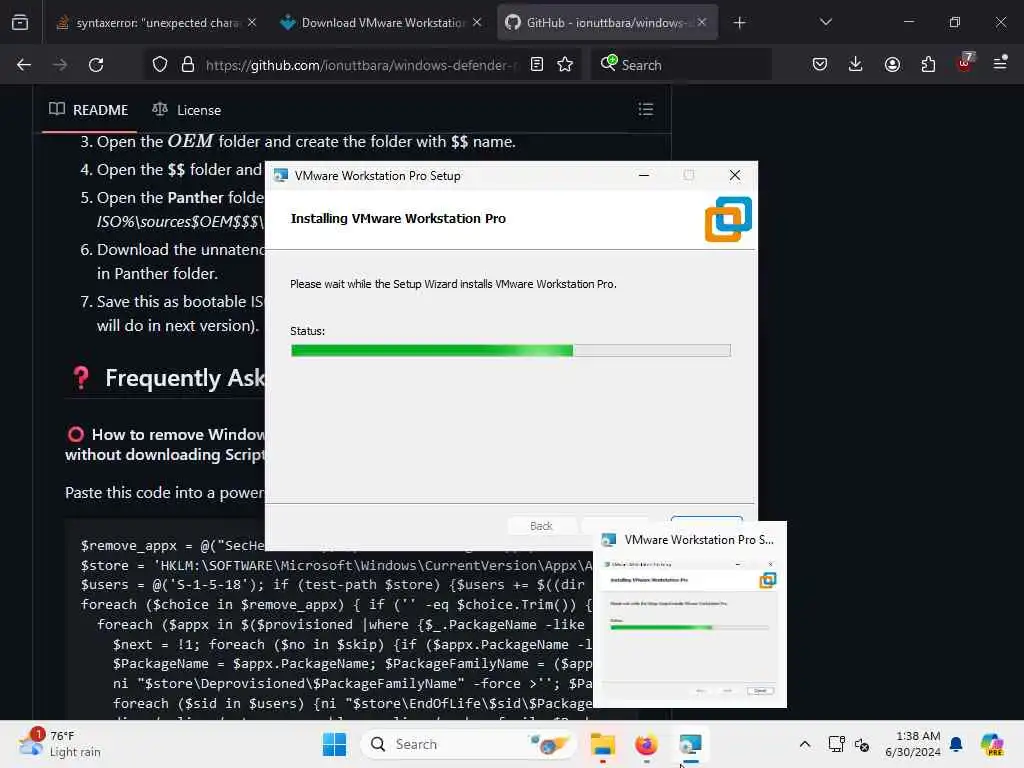This screenshot has width=1024, height=768.
Task: Go back with the browser back arrow
Action: point(24,65)
